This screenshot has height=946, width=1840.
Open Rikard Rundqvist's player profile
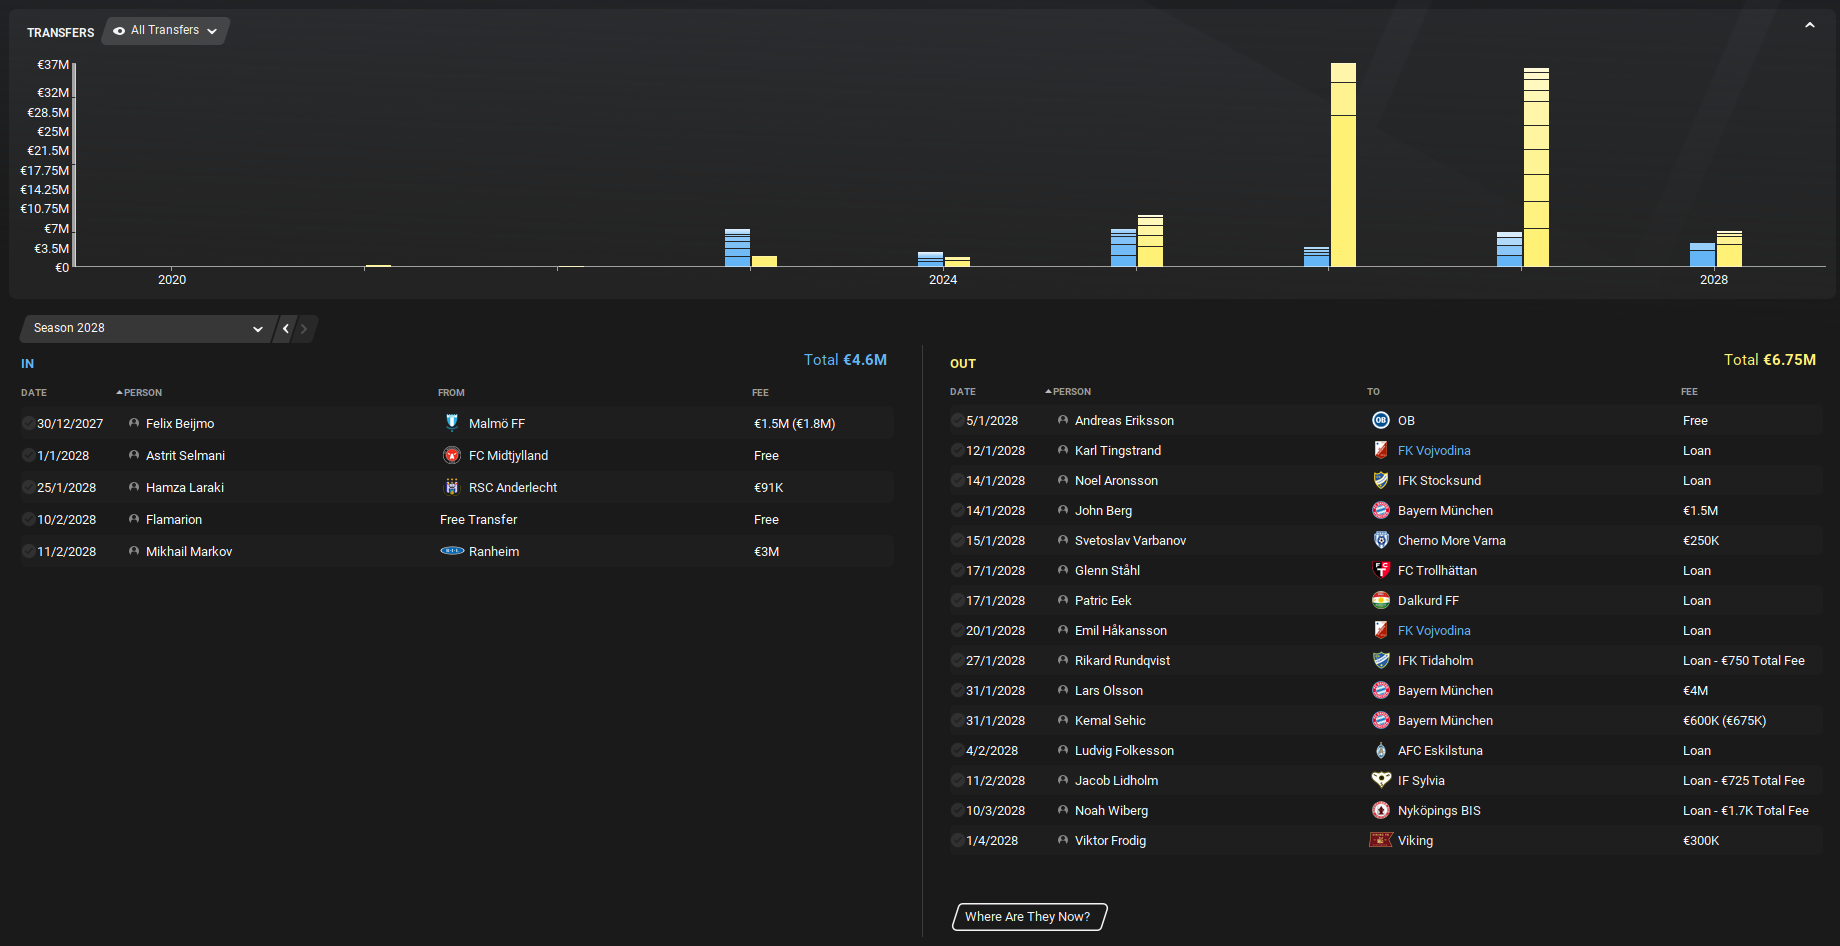[1122, 660]
